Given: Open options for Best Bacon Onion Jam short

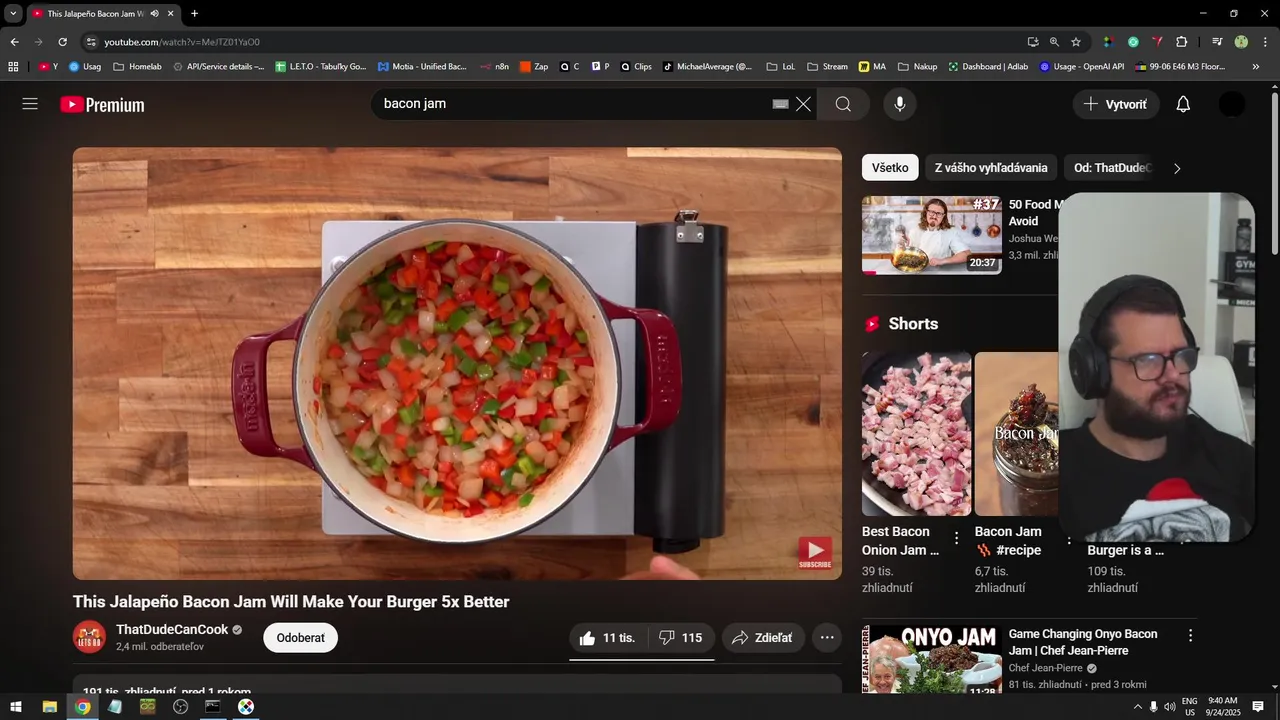Looking at the screenshot, I should click(956, 538).
